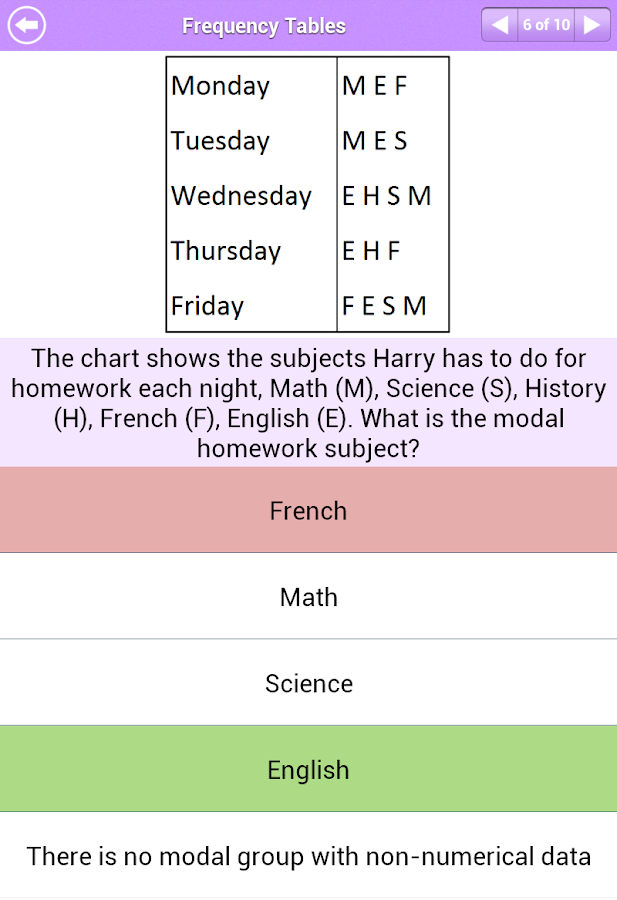
Task: Tap the 'Frequency Tables' header title
Action: point(264,26)
